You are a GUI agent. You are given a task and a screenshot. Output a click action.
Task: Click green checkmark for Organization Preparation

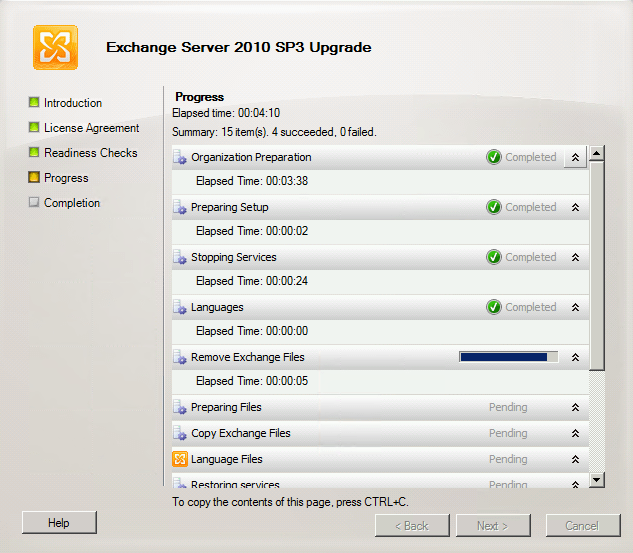point(494,157)
